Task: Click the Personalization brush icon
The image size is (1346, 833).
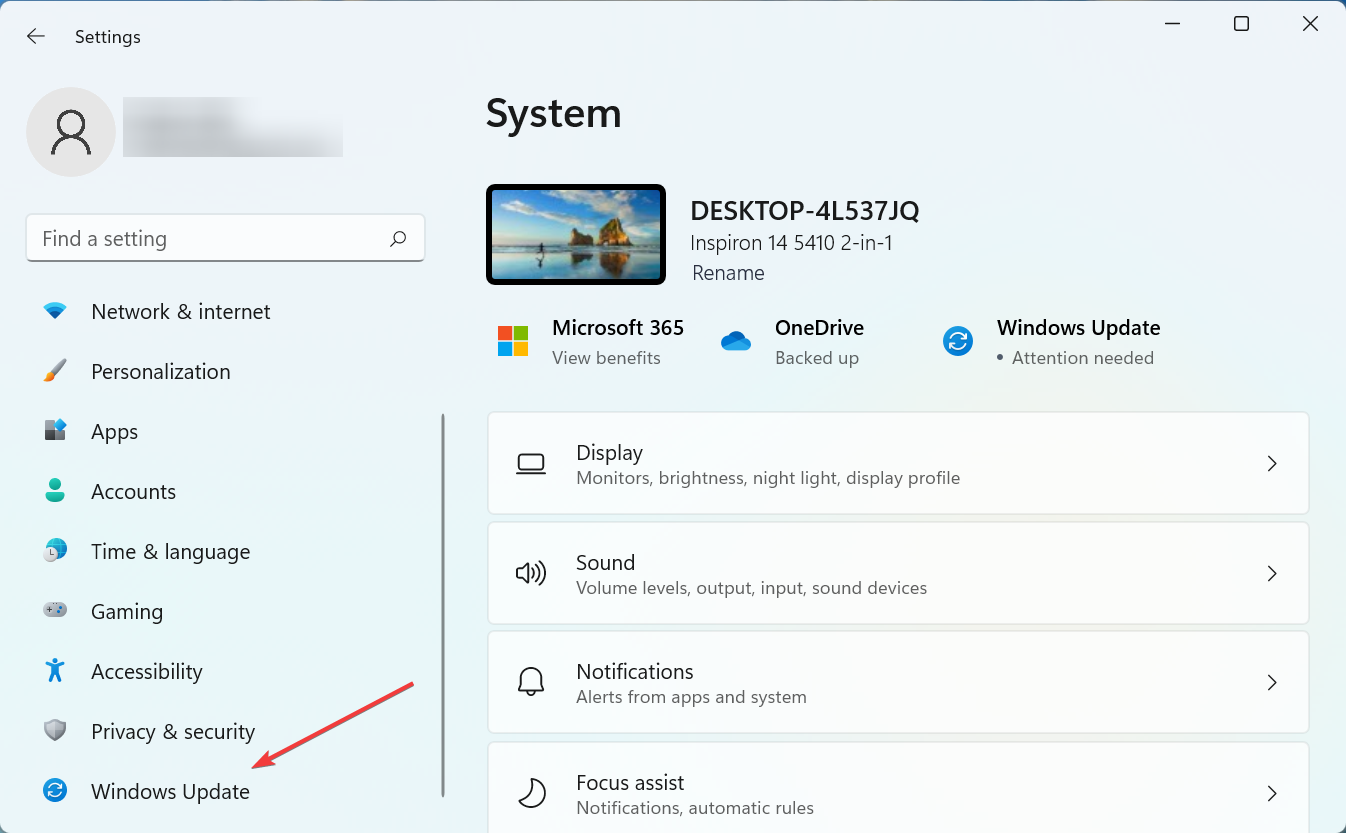Action: click(x=55, y=371)
